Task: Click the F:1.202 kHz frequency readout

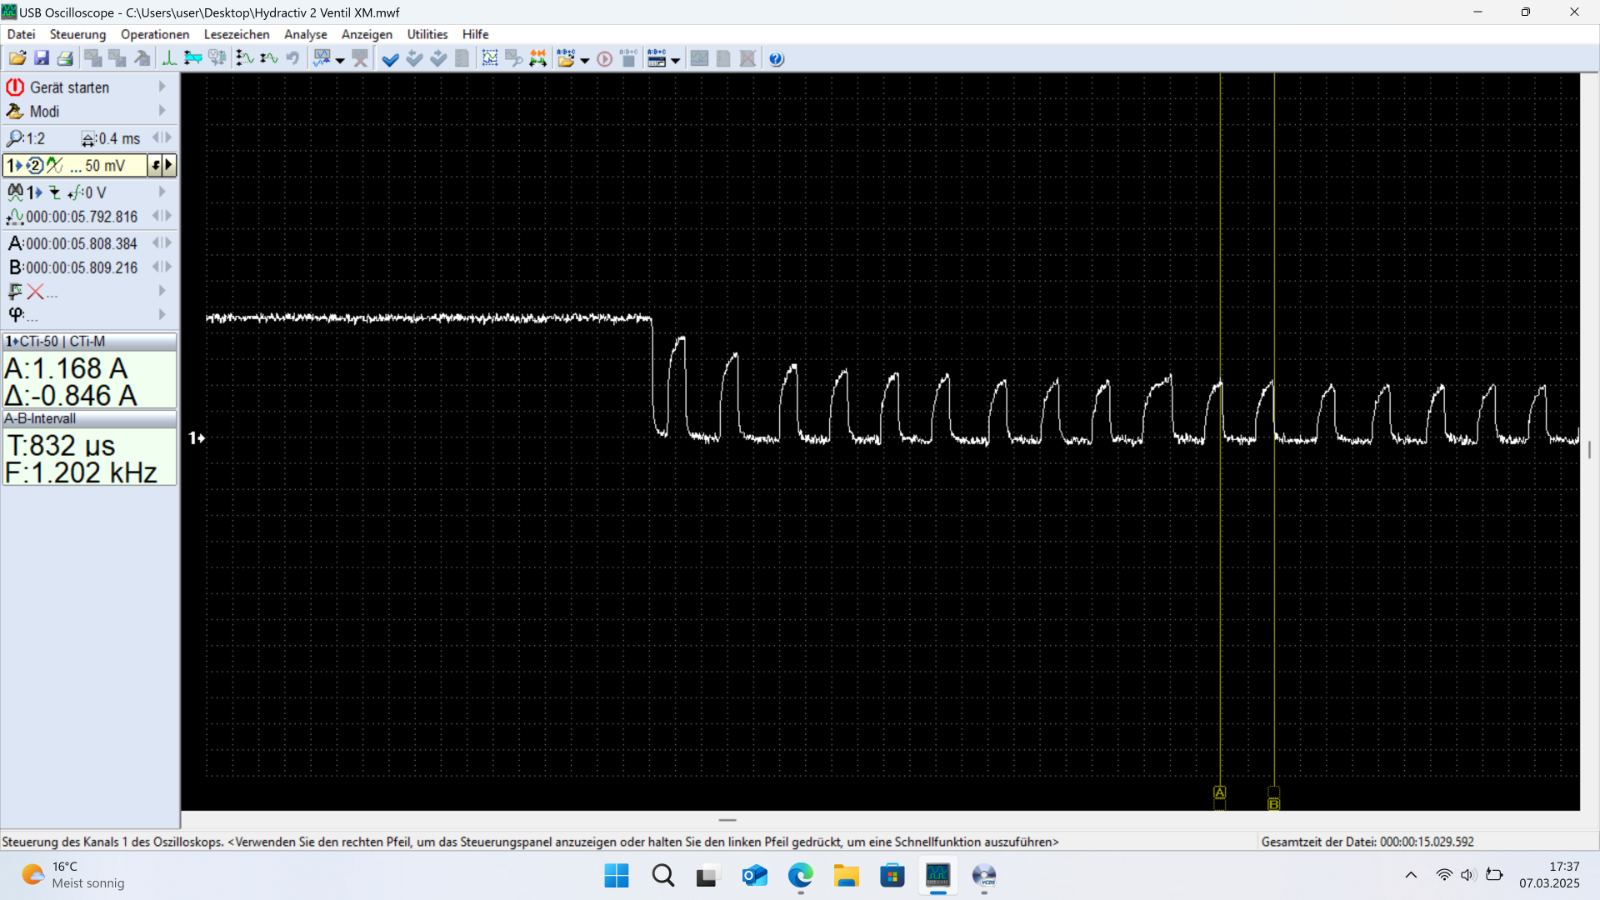Action: [81, 472]
